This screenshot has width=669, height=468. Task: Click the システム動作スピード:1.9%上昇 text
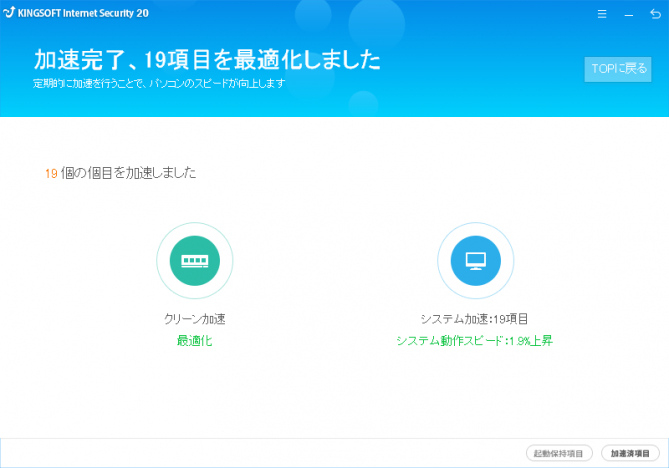click(x=474, y=340)
